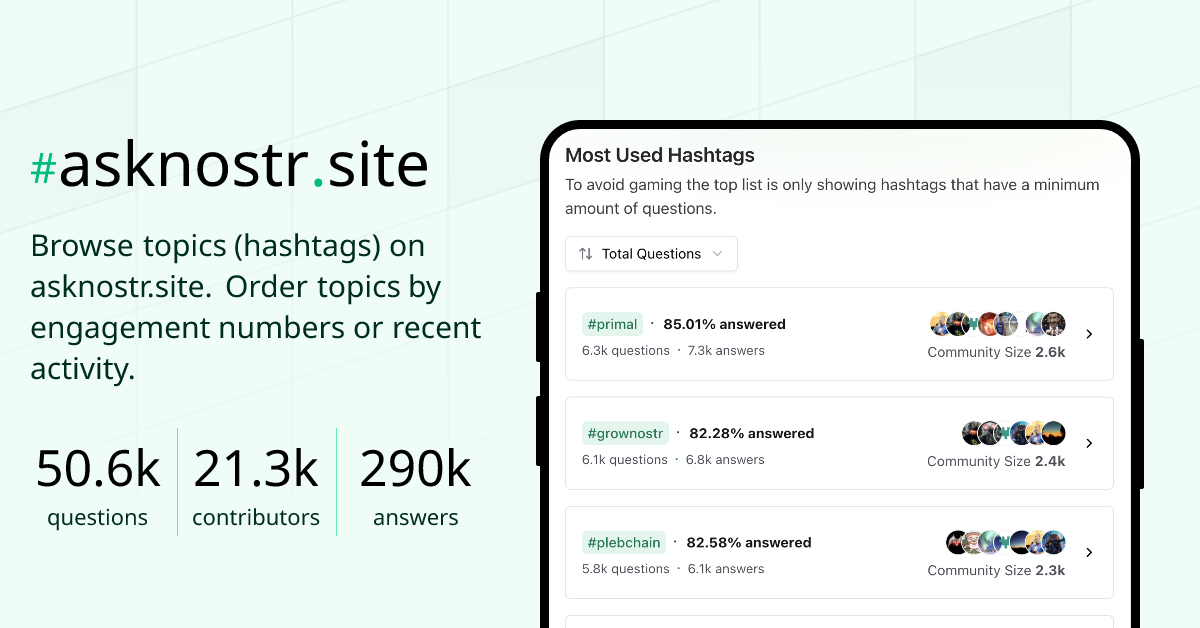The height and width of the screenshot is (628, 1200).
Task: Expand the #primal row chevron arrow
Action: (x=1089, y=334)
